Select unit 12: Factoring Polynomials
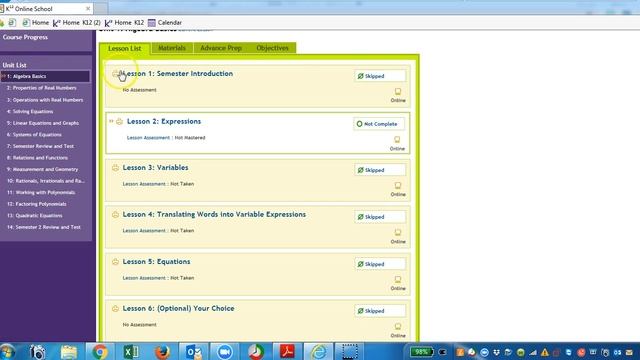Screen dimensions: 640x360 [x=37, y=204]
